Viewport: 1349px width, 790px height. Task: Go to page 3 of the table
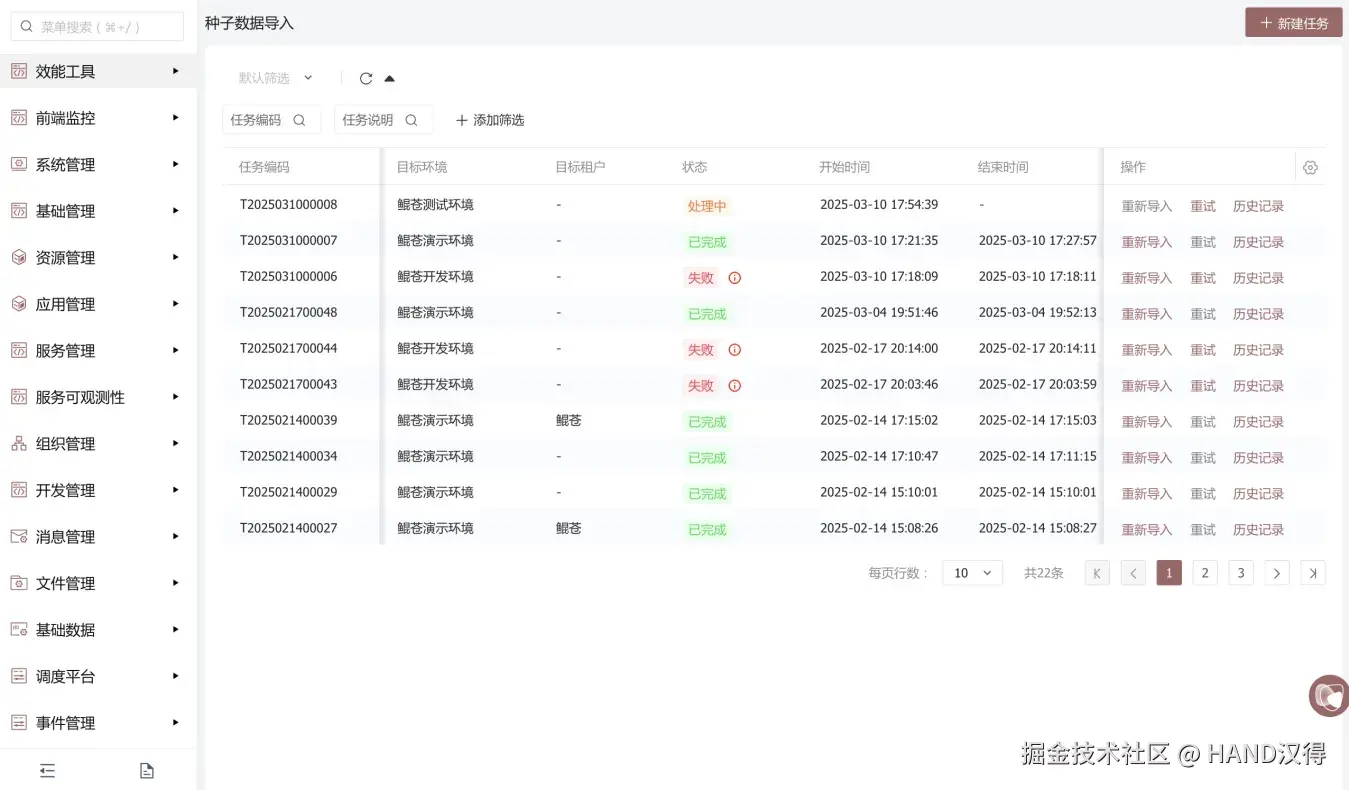coord(1241,573)
